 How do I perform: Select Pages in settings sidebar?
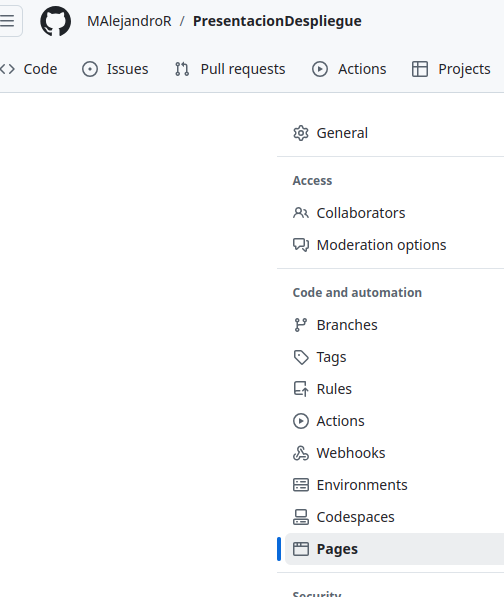pyautogui.click(x=394, y=549)
